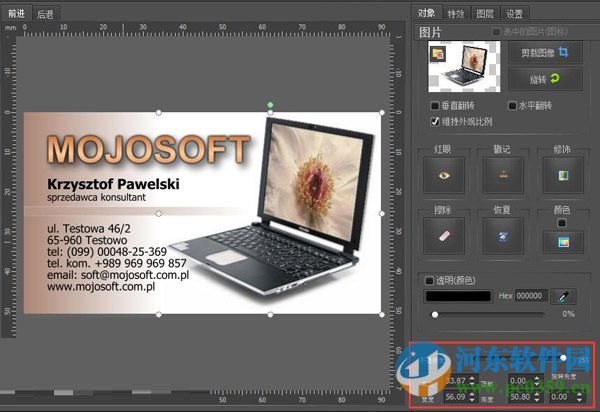This screenshot has width=600, height=412.
Task: Select the 'tel. kom. +989 969 969 857' line
Action: 117,263
